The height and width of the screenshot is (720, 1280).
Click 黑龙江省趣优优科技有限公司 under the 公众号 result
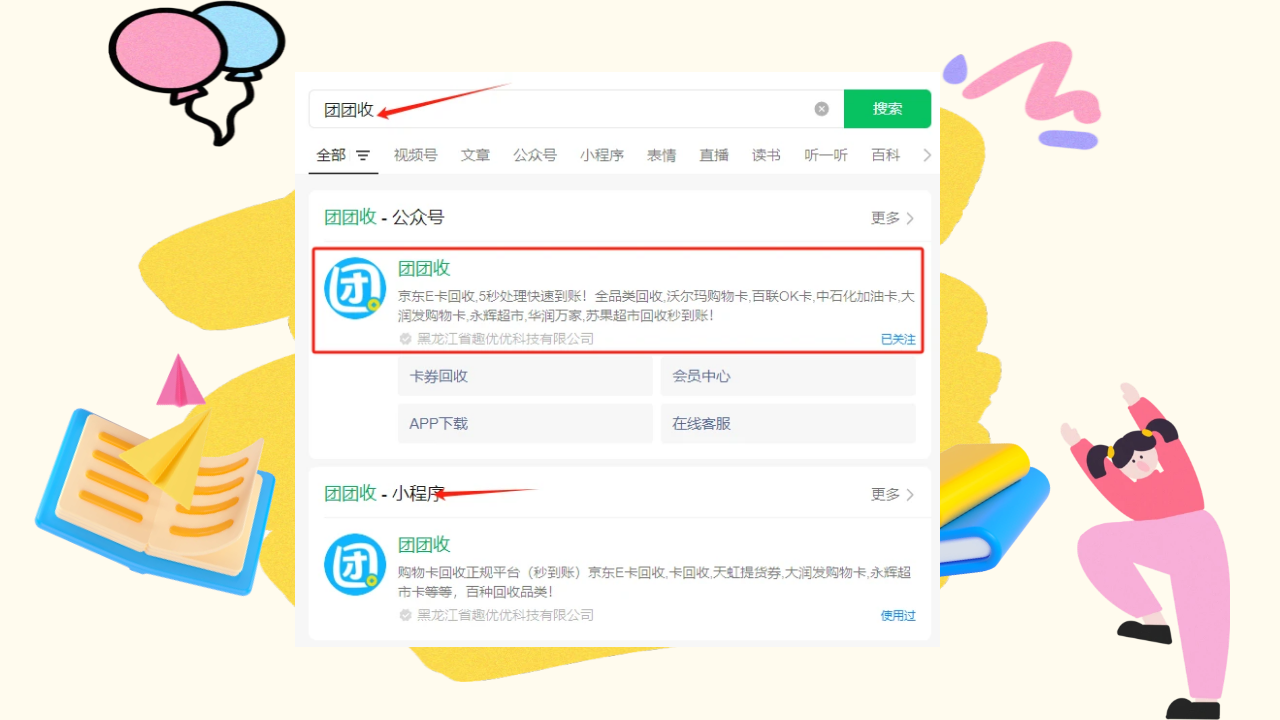click(505, 339)
